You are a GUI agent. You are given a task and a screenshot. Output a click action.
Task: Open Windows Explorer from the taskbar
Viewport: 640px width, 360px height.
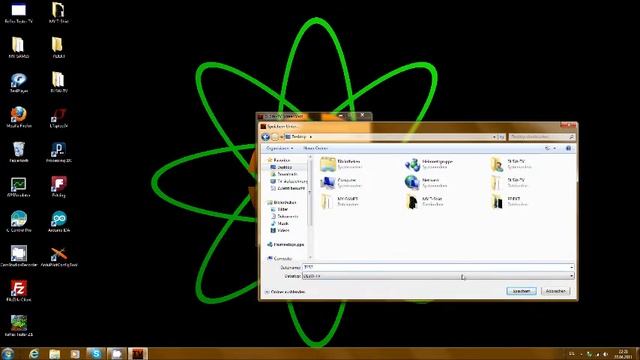coord(54,354)
